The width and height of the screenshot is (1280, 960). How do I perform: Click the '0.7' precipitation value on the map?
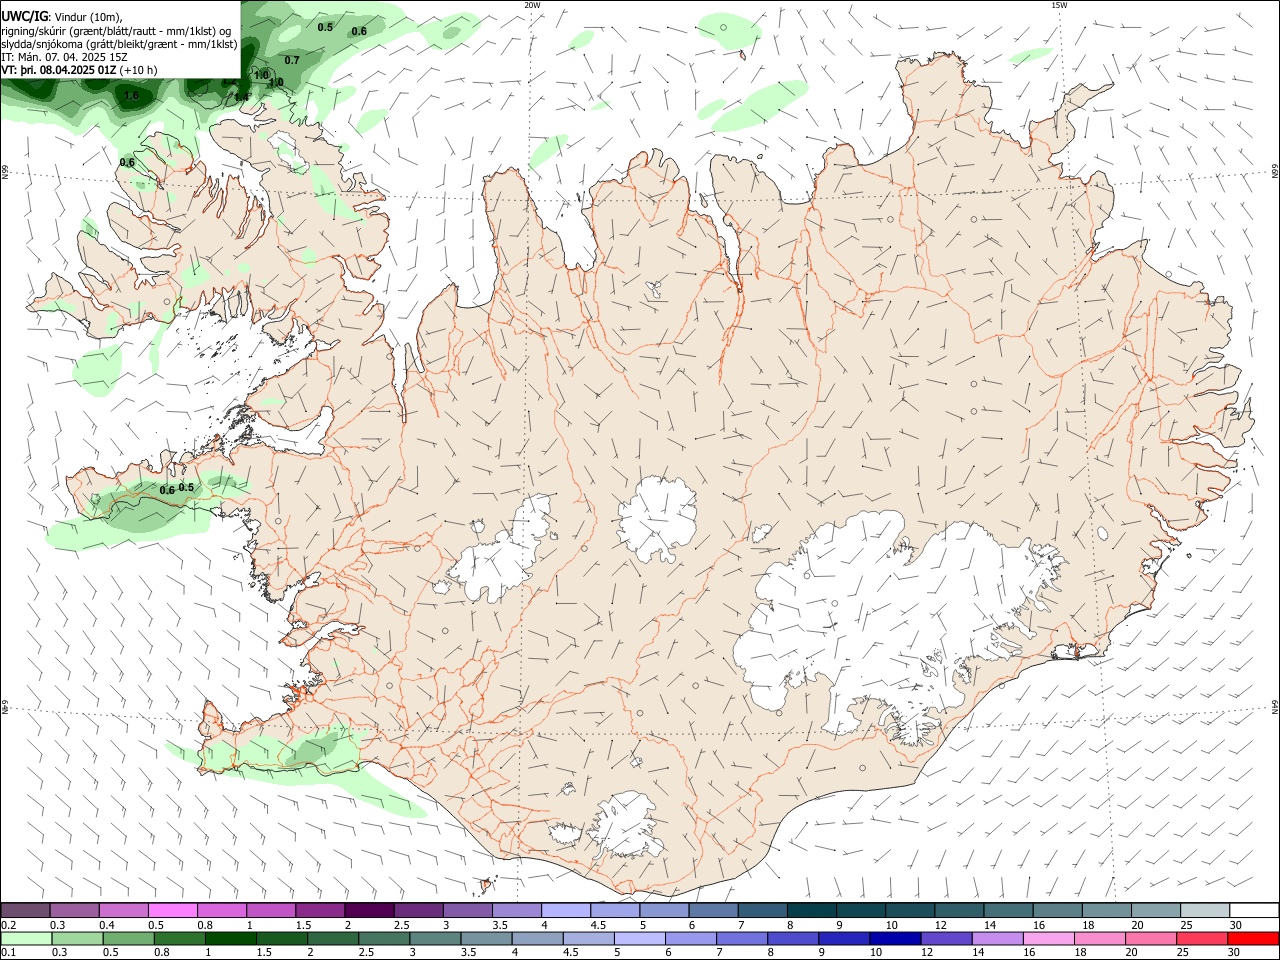[292, 60]
